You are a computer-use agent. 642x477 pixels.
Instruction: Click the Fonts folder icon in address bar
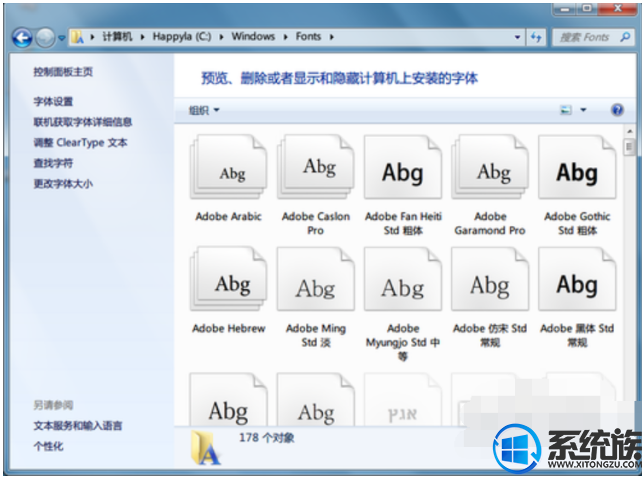tap(77, 37)
